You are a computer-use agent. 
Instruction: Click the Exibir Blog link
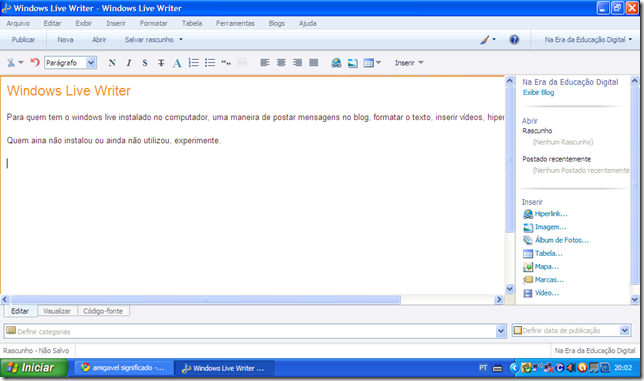[x=538, y=93]
